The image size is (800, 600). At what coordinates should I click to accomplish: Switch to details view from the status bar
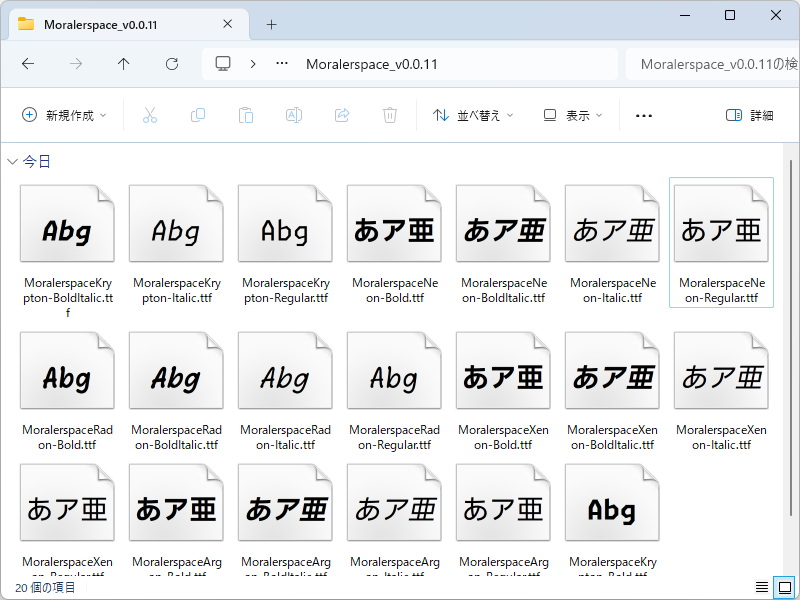click(x=760, y=587)
